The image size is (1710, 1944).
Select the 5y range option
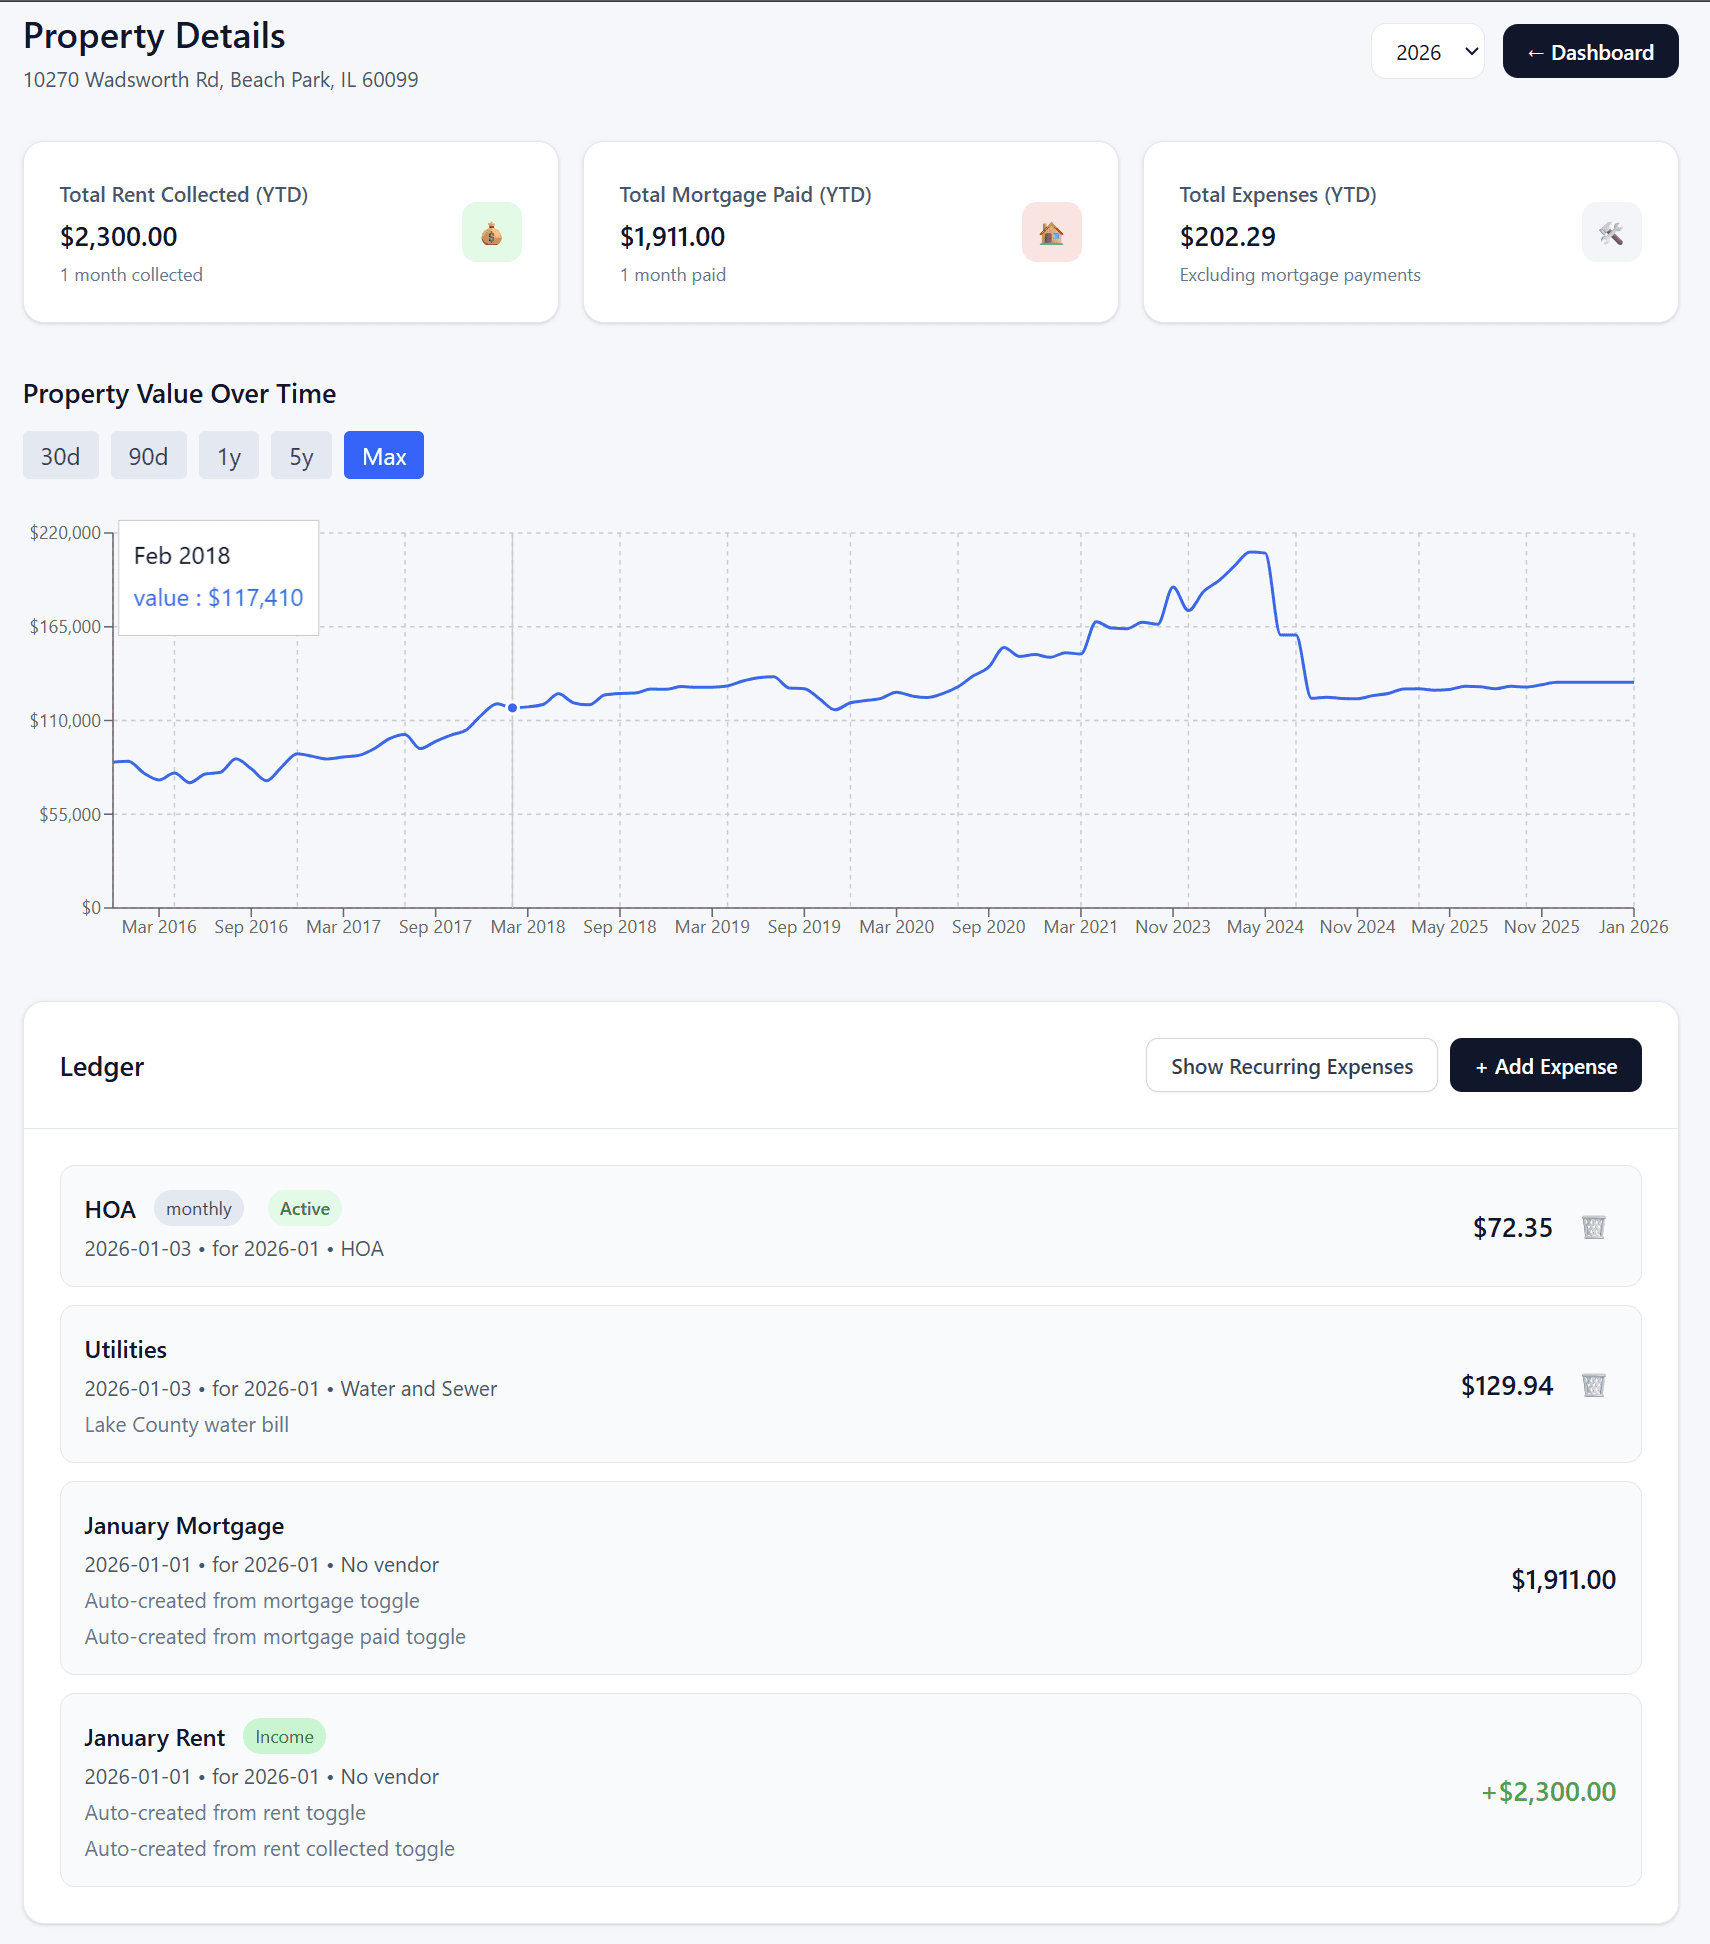pos(301,455)
